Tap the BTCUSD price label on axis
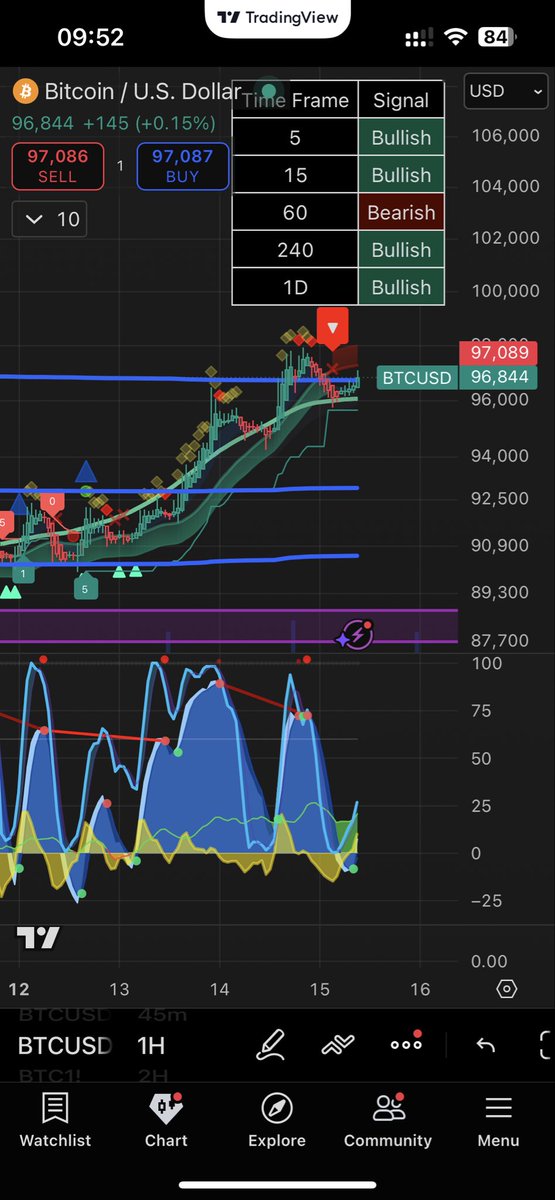Screen dimensions: 555x1200 (x=418, y=378)
